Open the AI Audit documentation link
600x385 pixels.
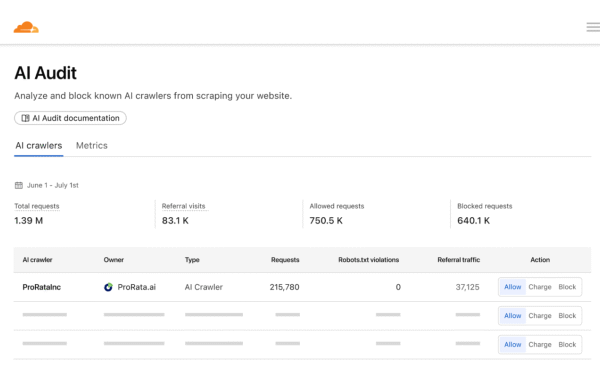point(70,118)
